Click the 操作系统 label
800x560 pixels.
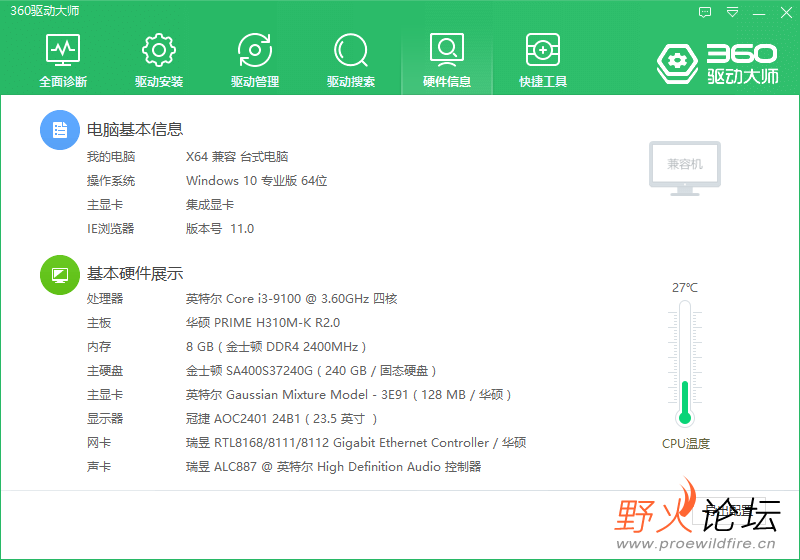(x=111, y=181)
